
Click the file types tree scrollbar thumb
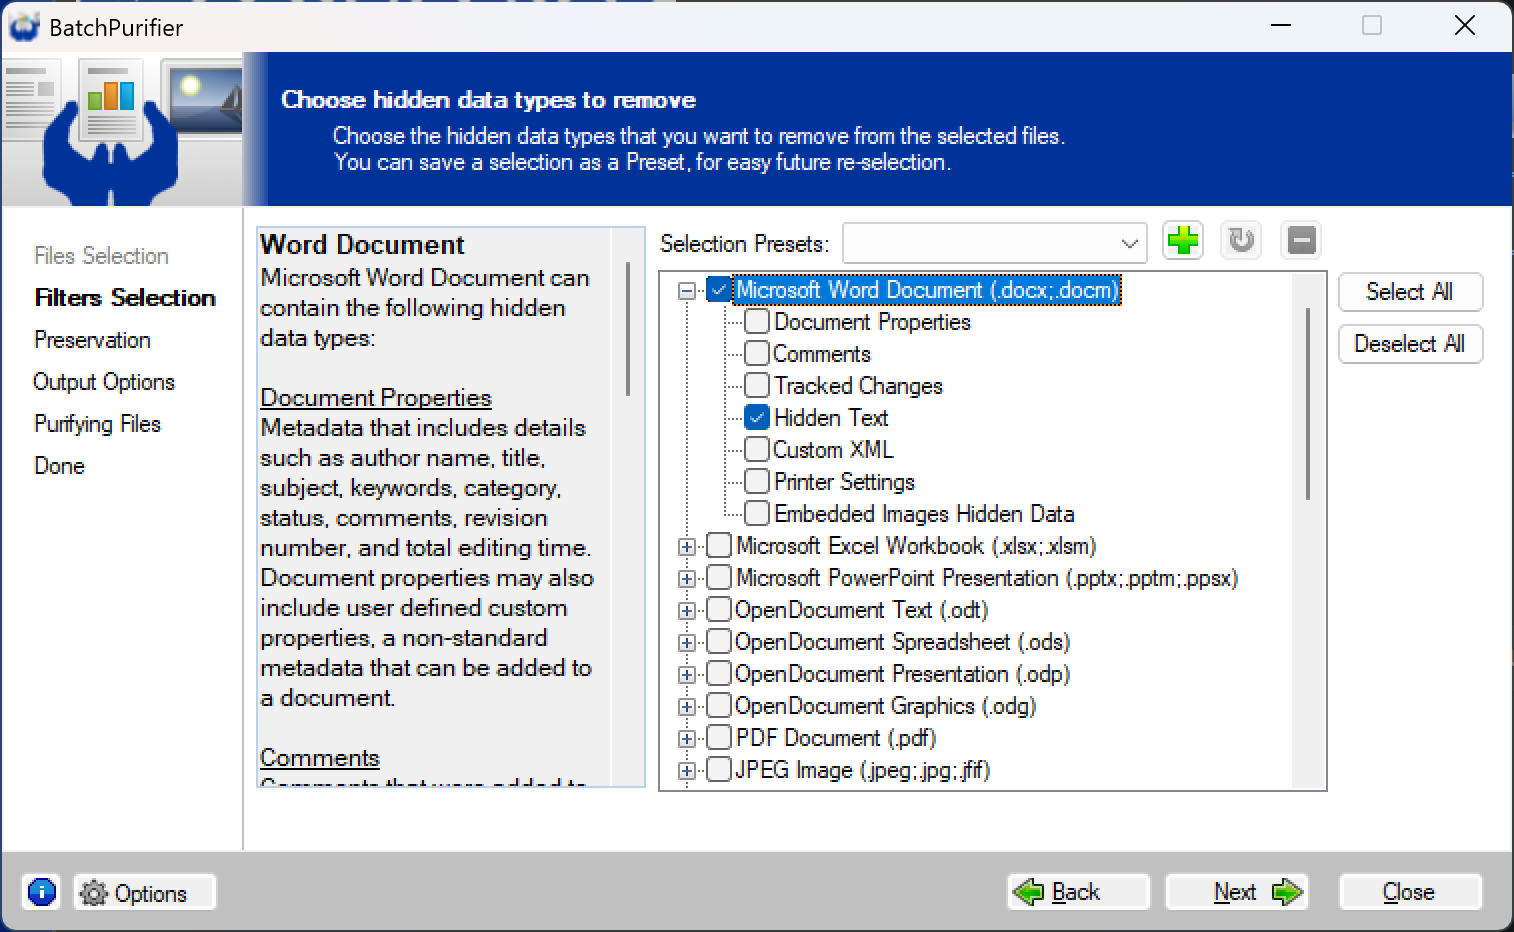coord(1308,404)
